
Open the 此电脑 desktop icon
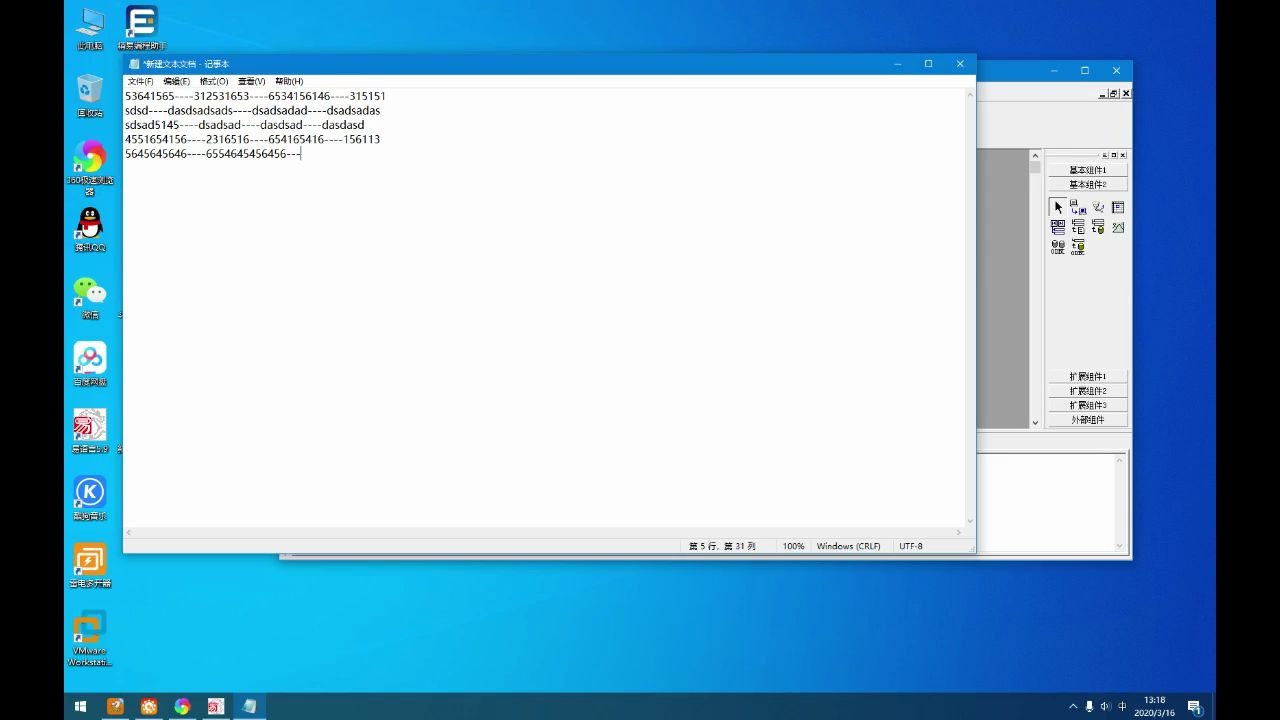[90, 28]
